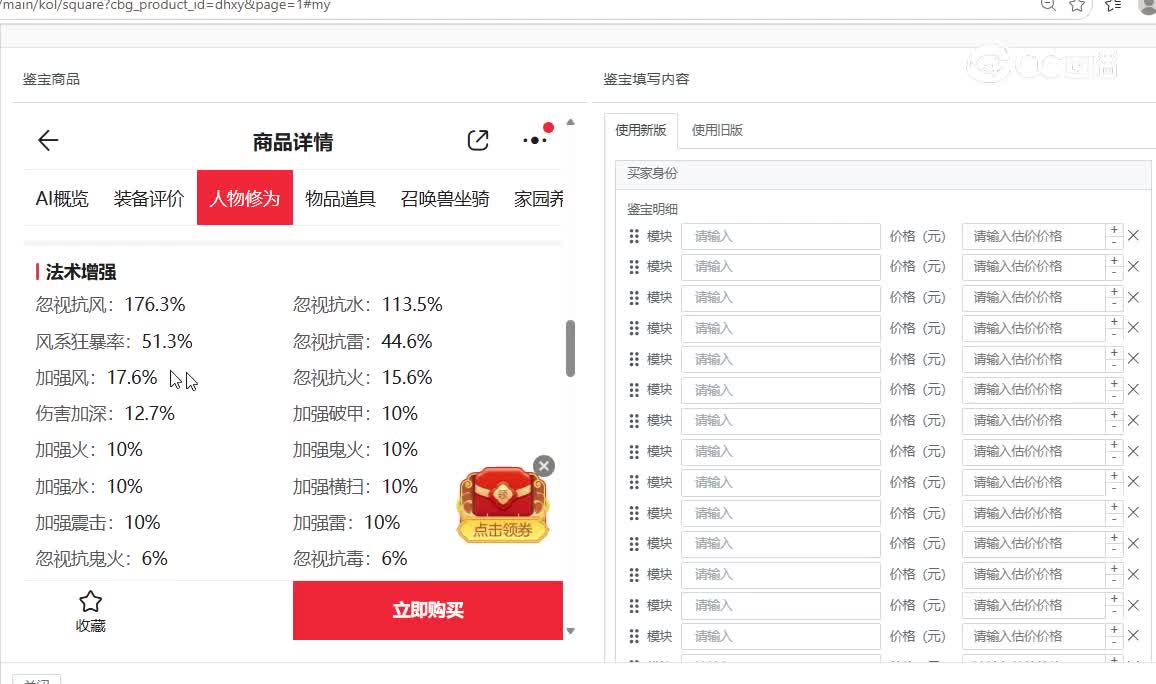Click the first 模块 请输入 field
The image size is (1156, 684).
(781, 237)
